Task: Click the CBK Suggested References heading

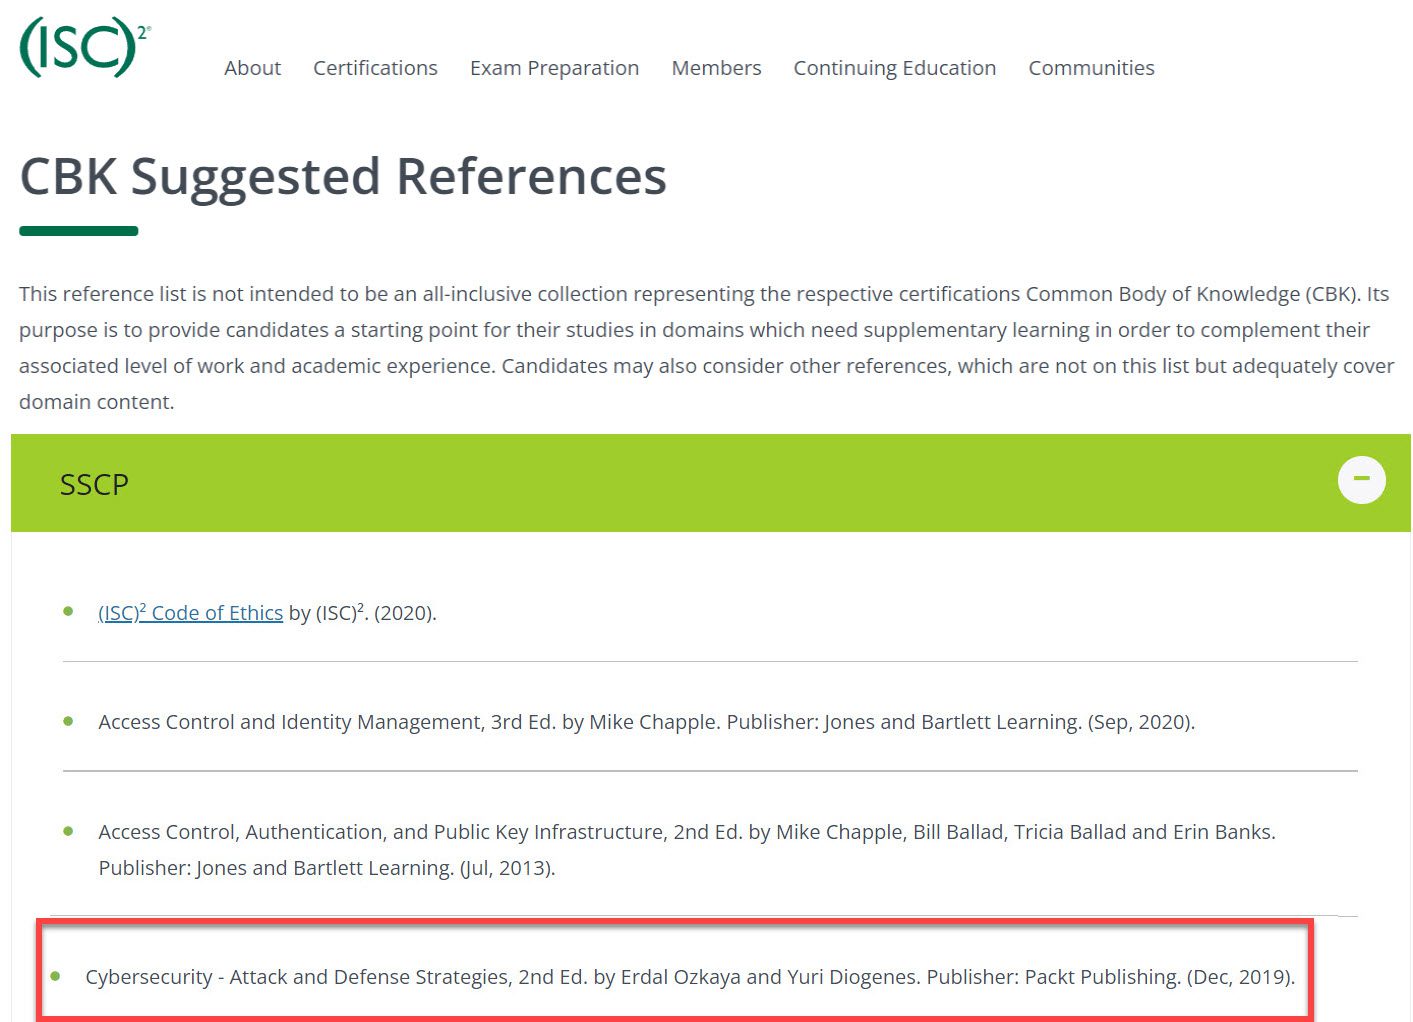Action: coord(343,177)
